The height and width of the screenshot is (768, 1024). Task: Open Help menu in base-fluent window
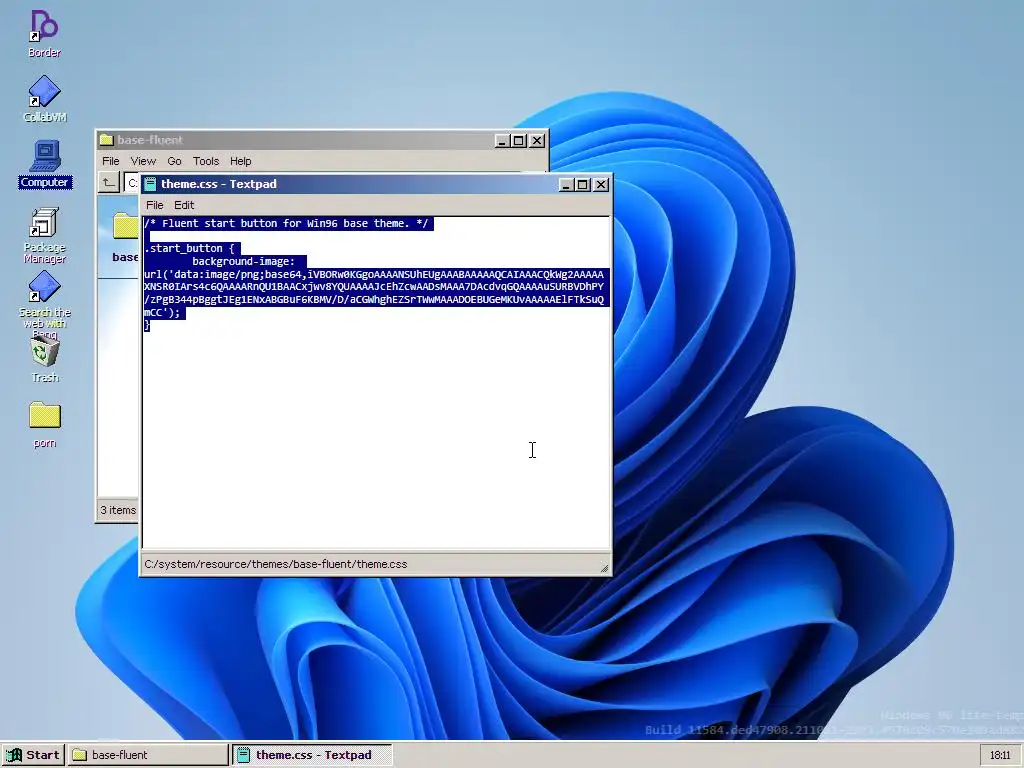(240, 161)
